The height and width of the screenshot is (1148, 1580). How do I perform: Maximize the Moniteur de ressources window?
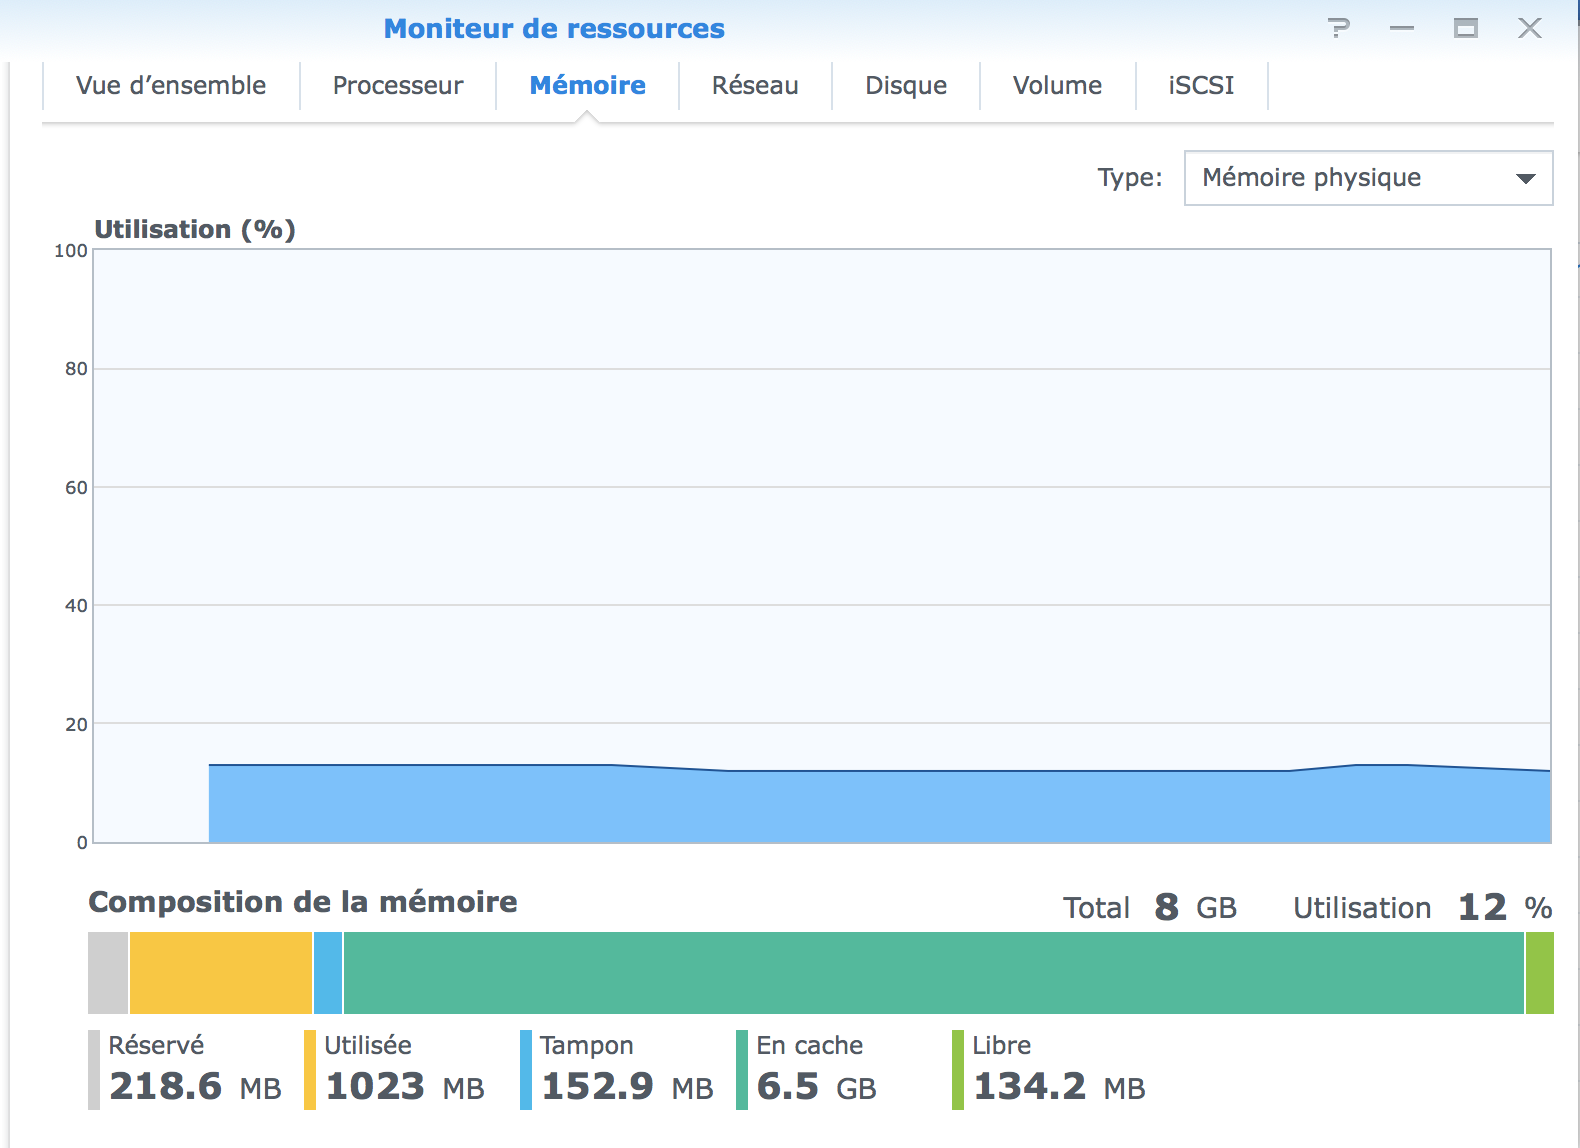[1466, 28]
